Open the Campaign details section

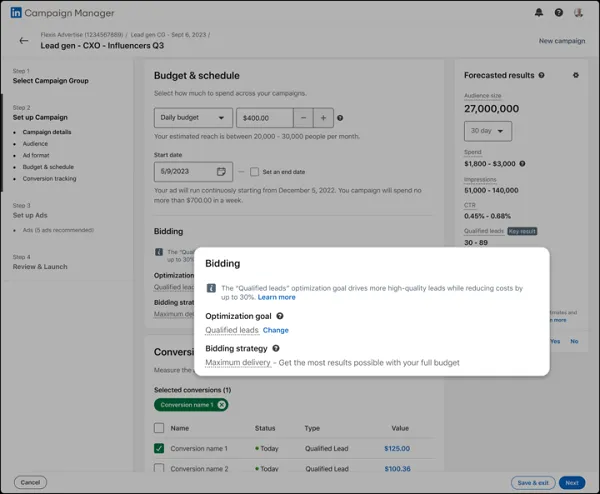click(47, 132)
